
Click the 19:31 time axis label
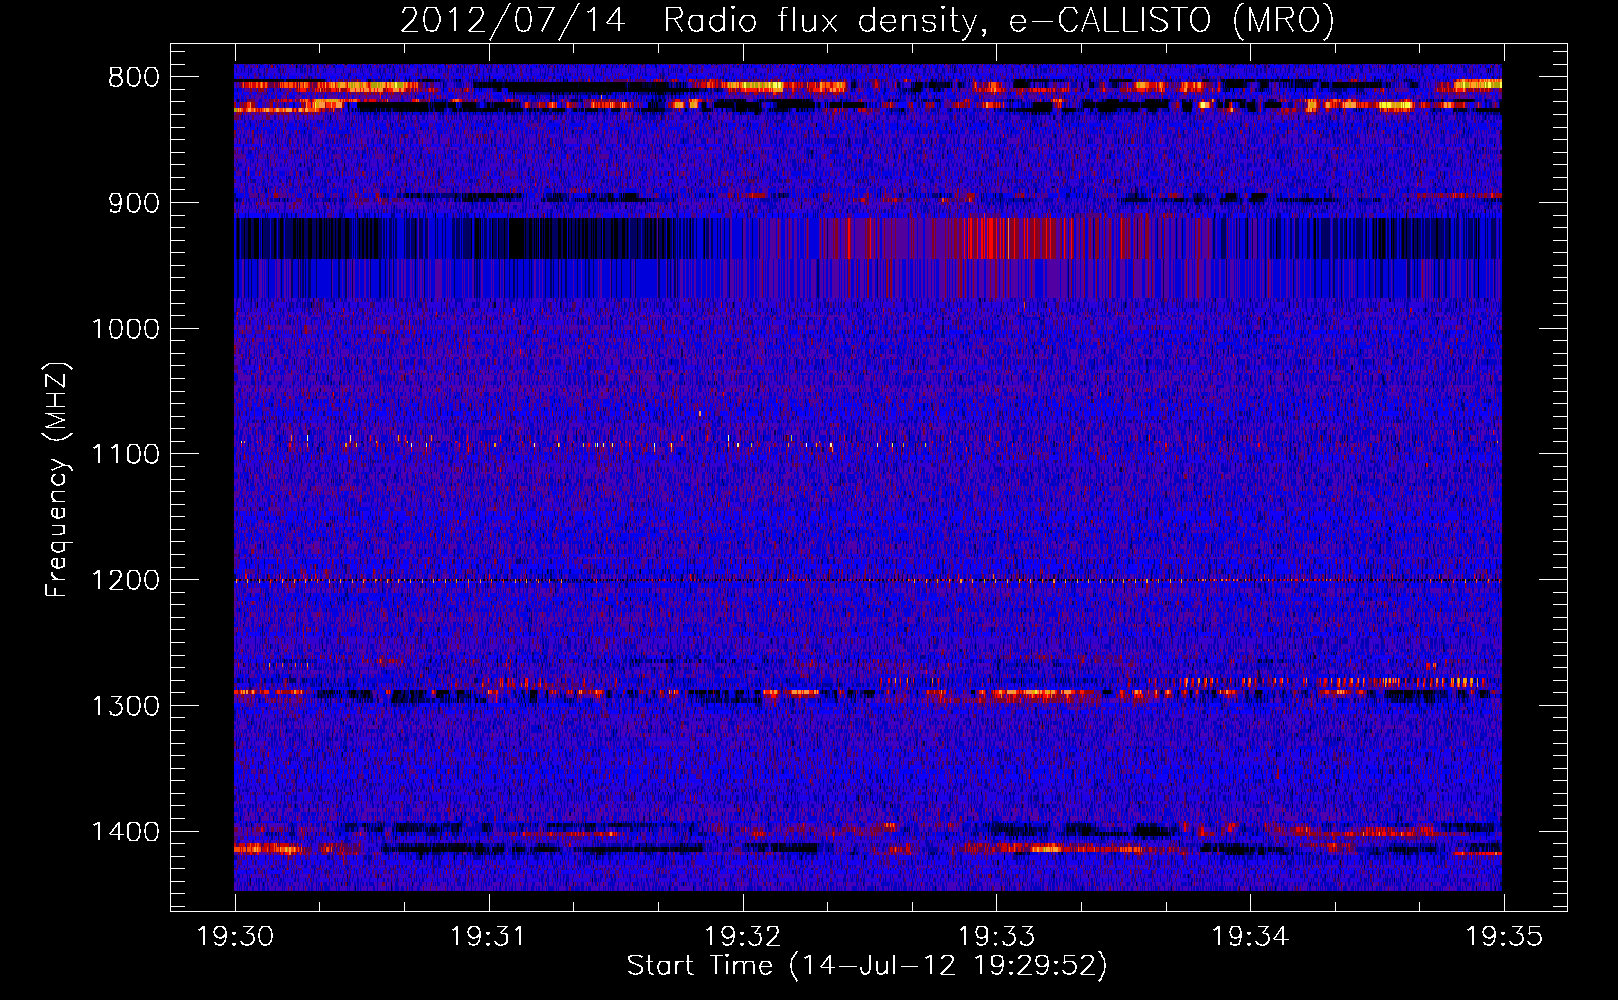point(489,937)
